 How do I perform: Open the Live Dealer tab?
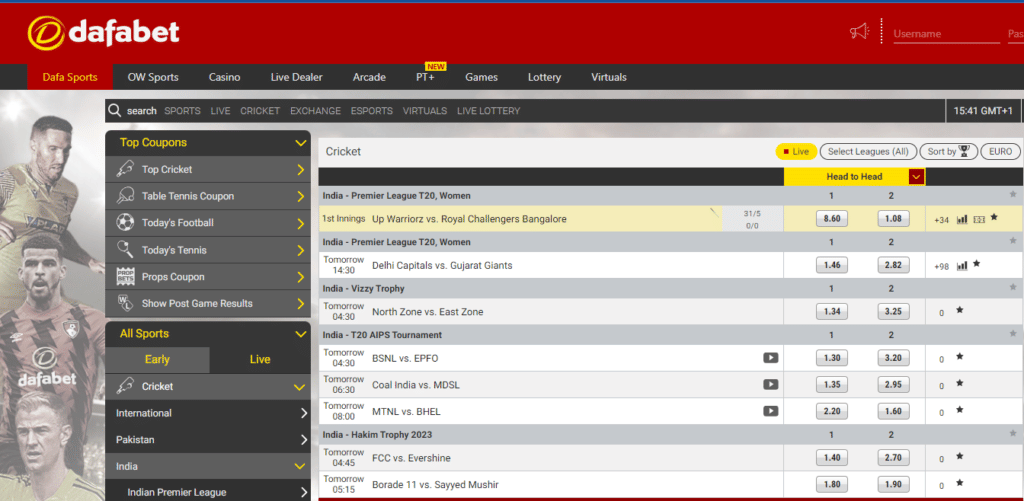point(296,77)
